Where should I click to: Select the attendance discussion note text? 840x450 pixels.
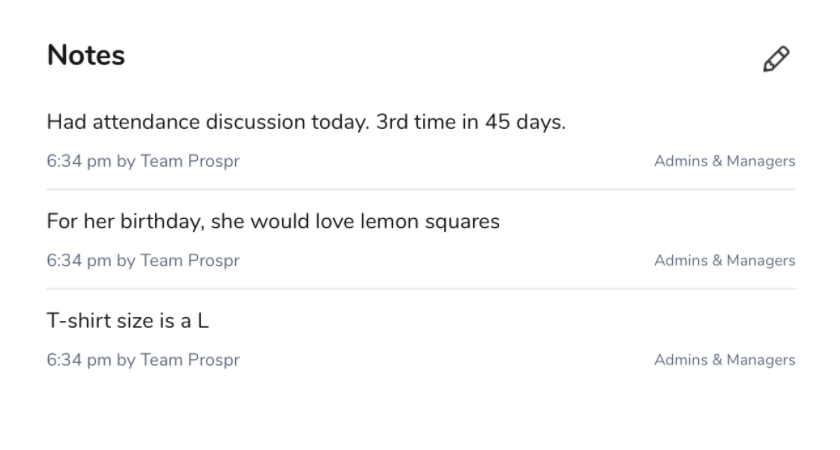point(306,123)
